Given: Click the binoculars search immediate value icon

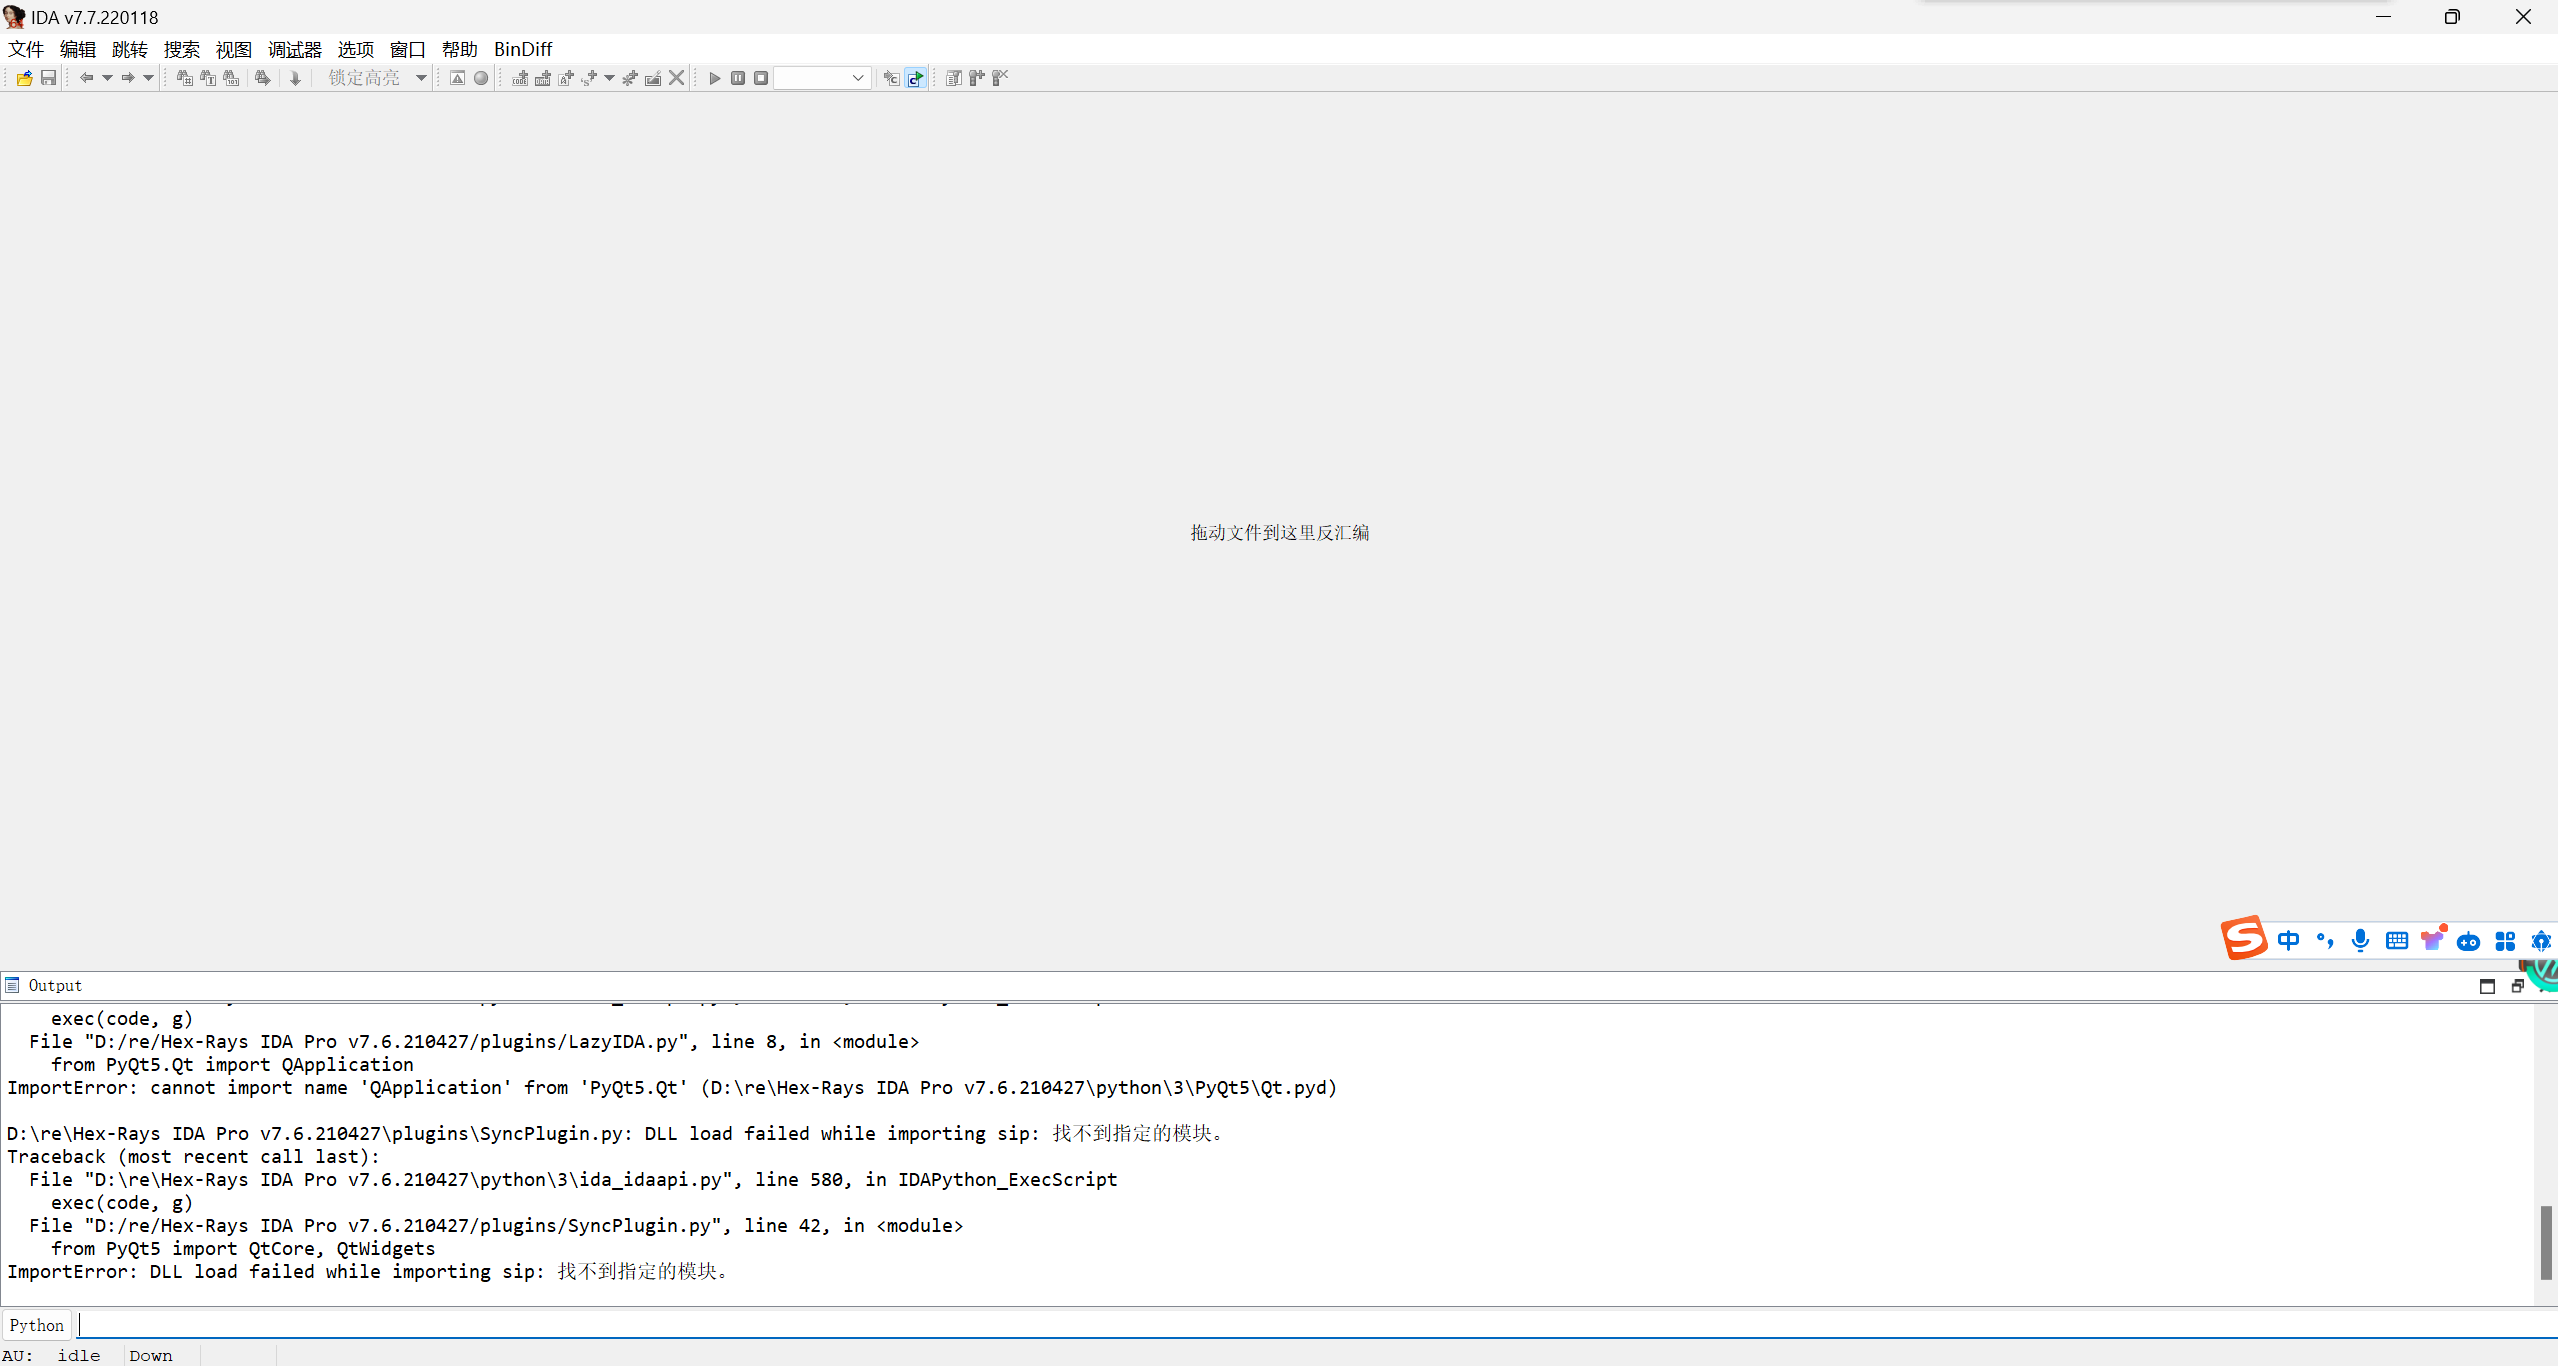Looking at the screenshot, I should pos(185,78).
